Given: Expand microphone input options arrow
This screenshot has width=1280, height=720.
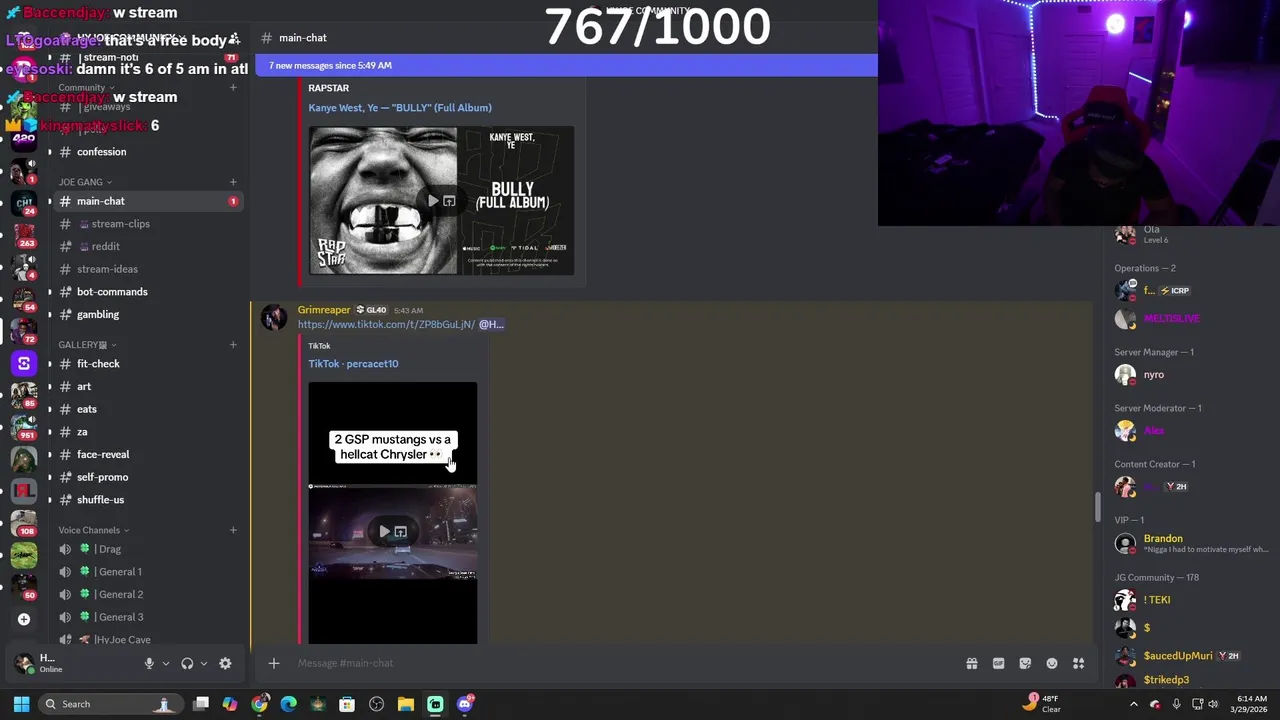Looking at the screenshot, I should 166,663.
